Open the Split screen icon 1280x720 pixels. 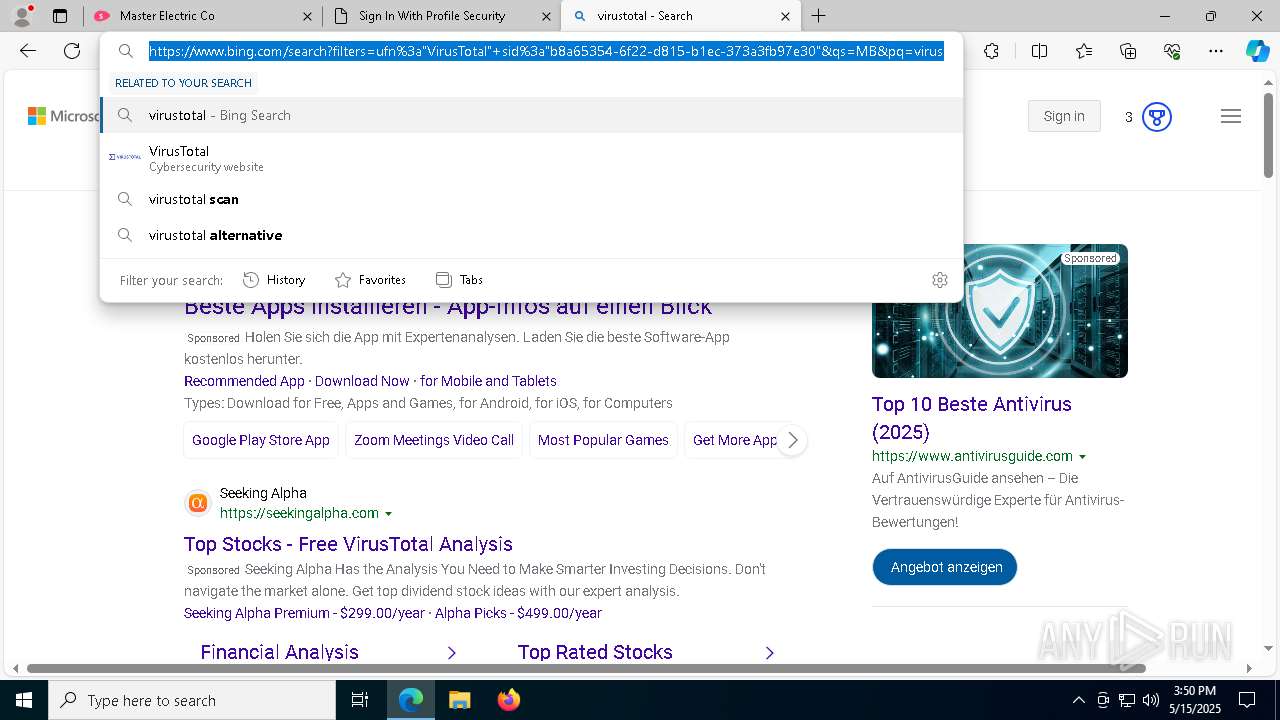tap(1039, 51)
